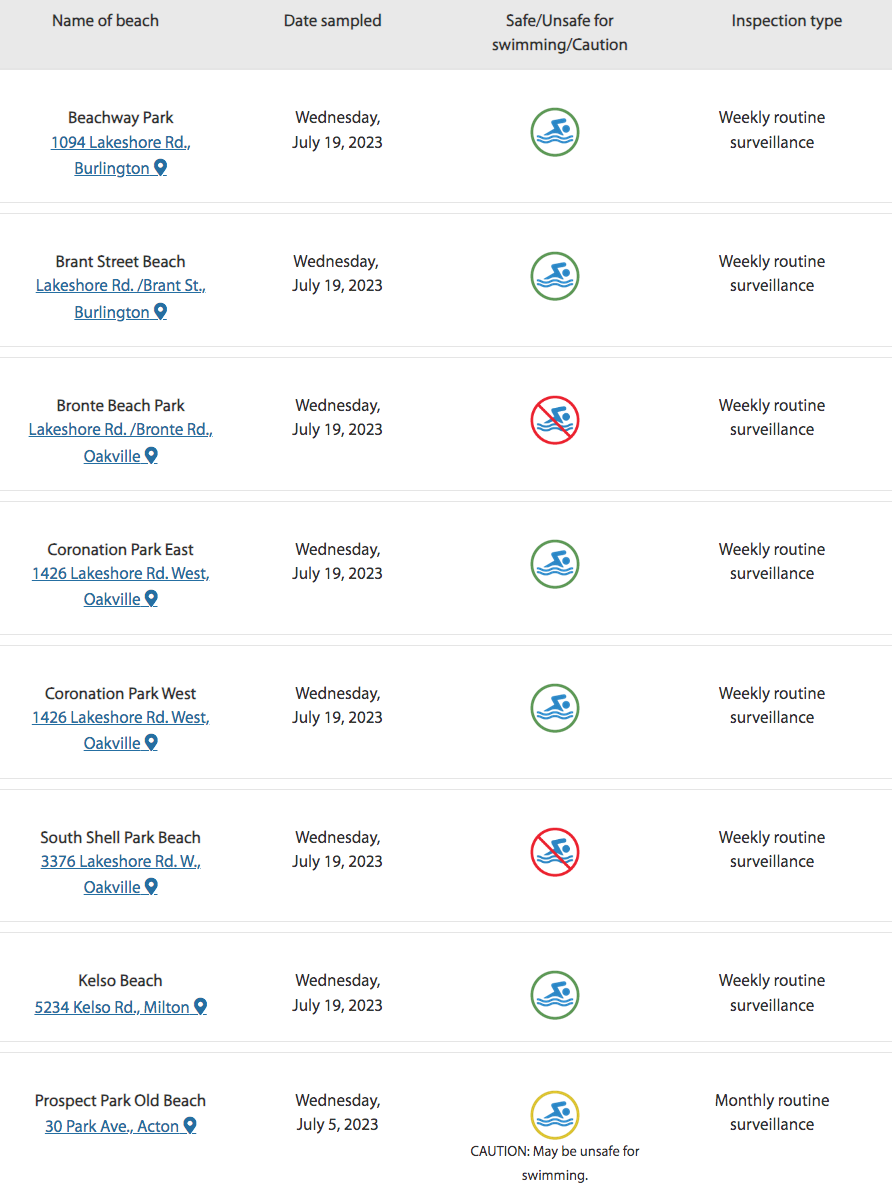Open 5234 Kelso Rd., Milton link
Image resolution: width=892 pixels, height=1192 pixels.
[112, 1007]
